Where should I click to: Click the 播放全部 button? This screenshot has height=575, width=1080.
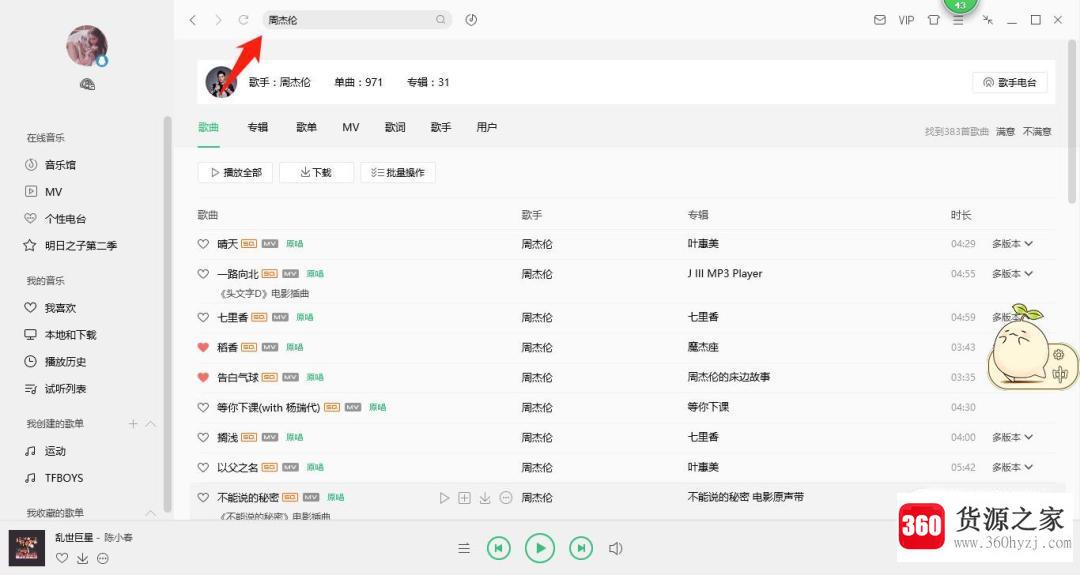tap(236, 172)
